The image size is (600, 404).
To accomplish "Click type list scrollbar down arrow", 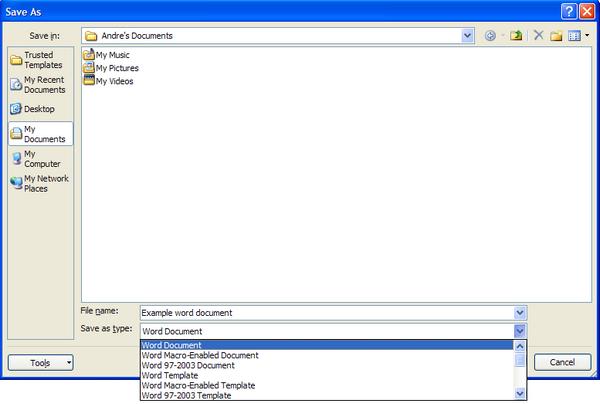I will [520, 393].
